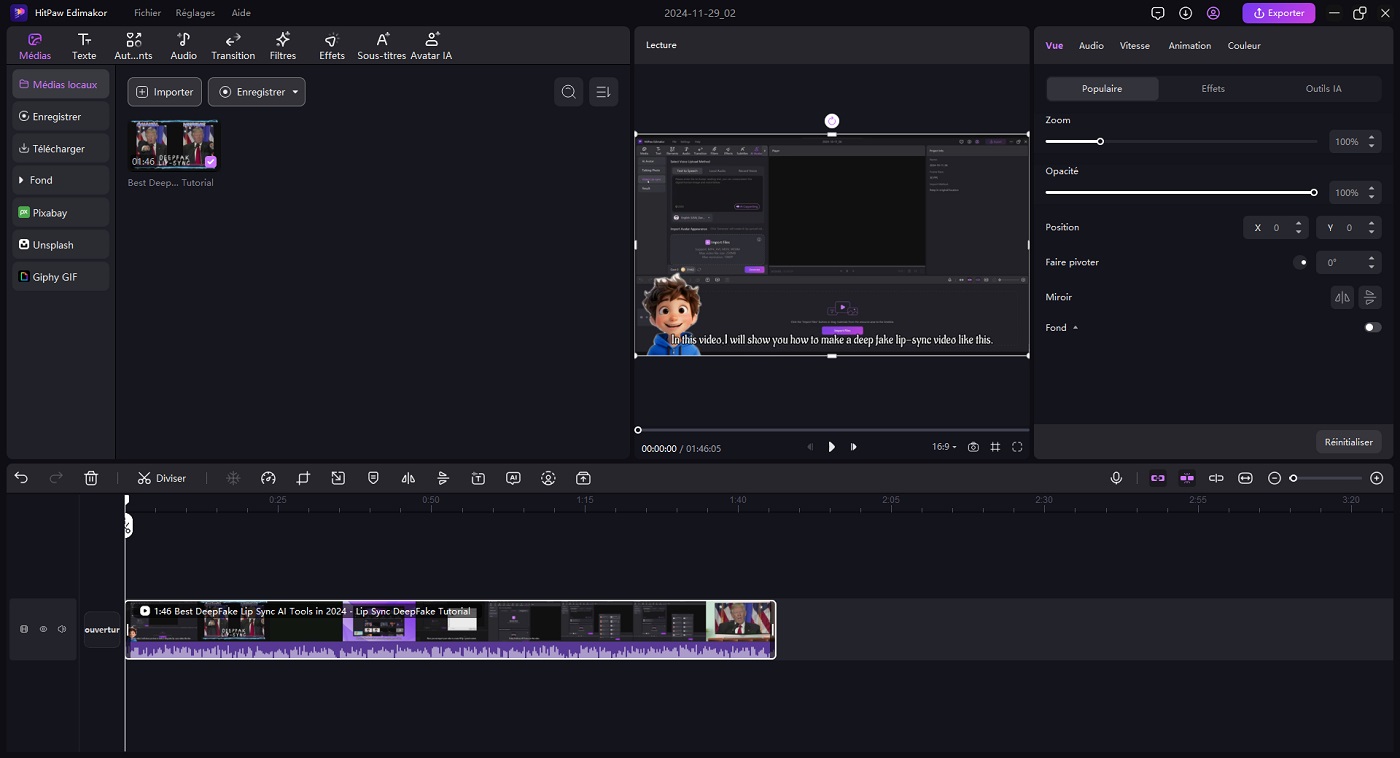Take a snapshot with camera icon
The height and width of the screenshot is (758, 1400).
(x=973, y=447)
